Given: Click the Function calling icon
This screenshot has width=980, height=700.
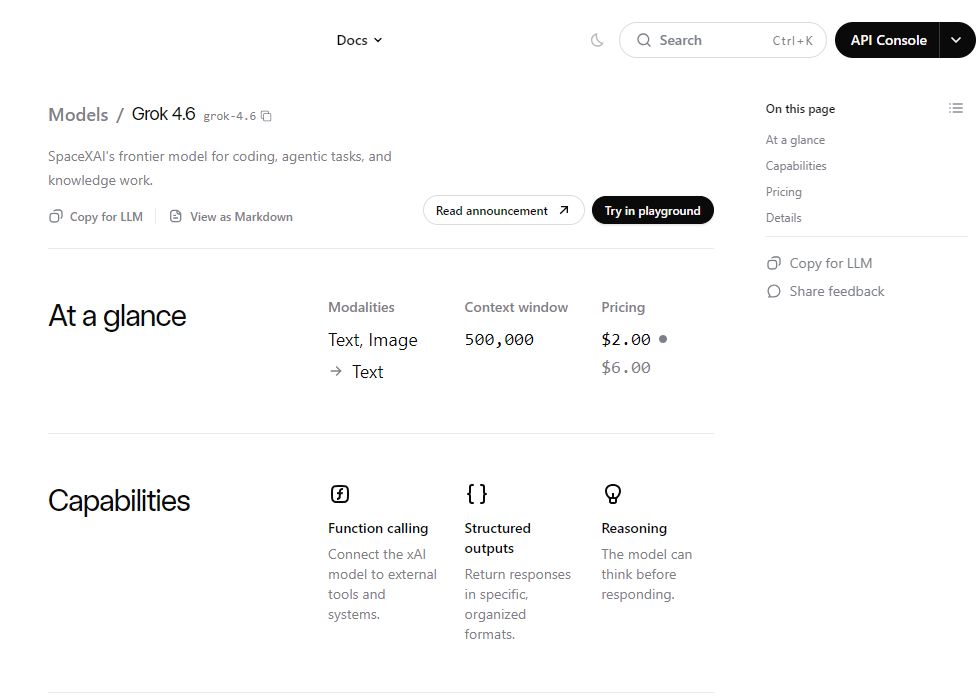Looking at the screenshot, I should (339, 494).
